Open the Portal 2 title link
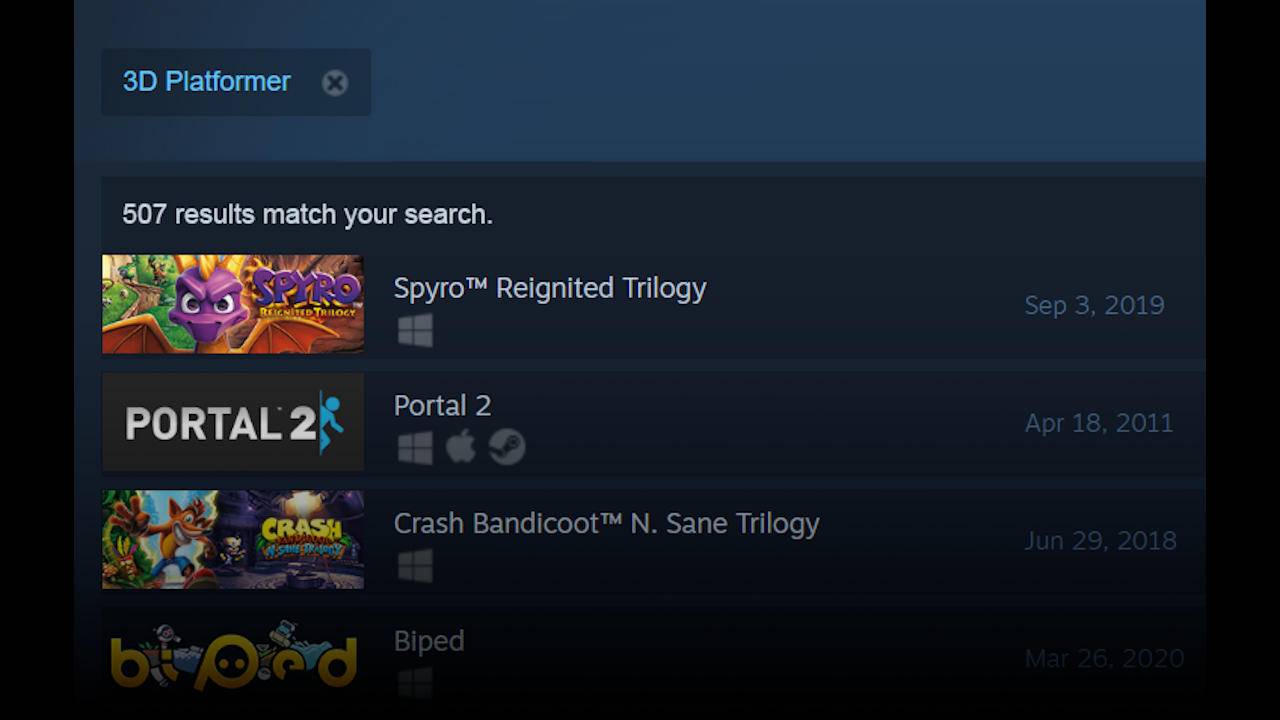This screenshot has width=1280, height=720. (442, 405)
